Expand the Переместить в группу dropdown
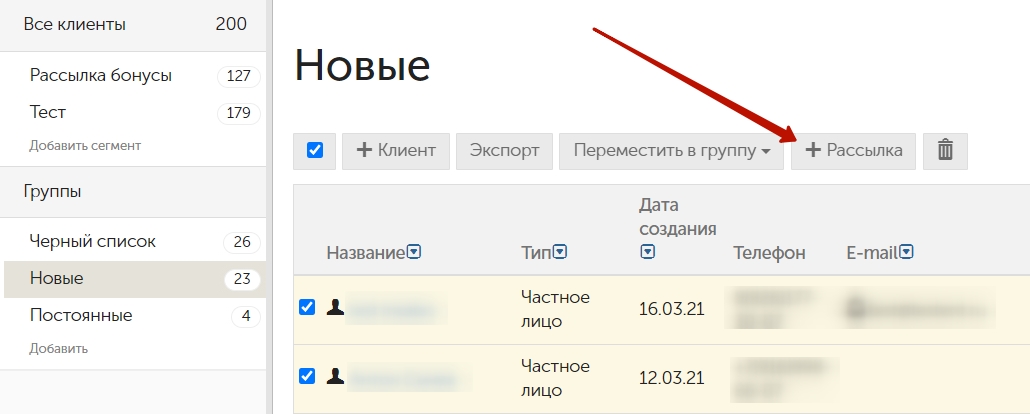 (671, 151)
